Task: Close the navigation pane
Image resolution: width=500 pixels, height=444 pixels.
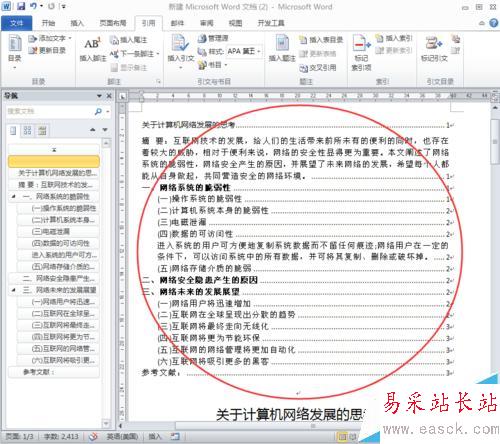Action: [x=109, y=96]
